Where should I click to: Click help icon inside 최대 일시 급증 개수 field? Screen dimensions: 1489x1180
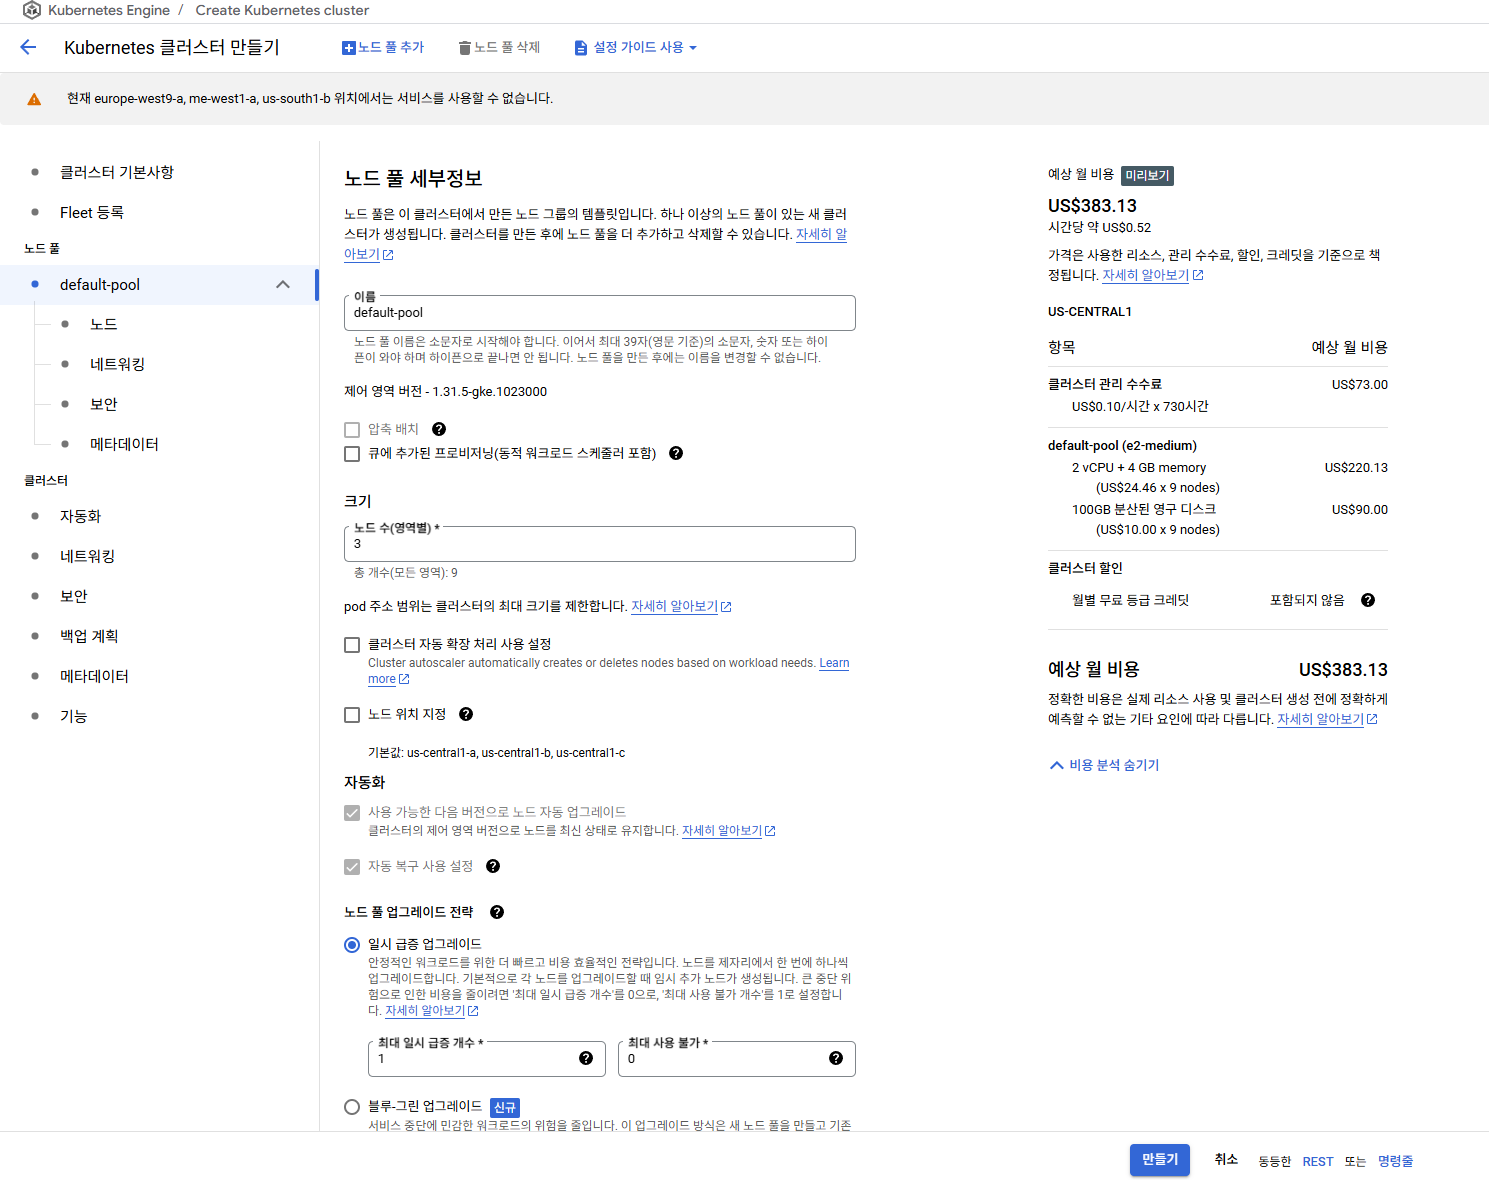tap(586, 1058)
